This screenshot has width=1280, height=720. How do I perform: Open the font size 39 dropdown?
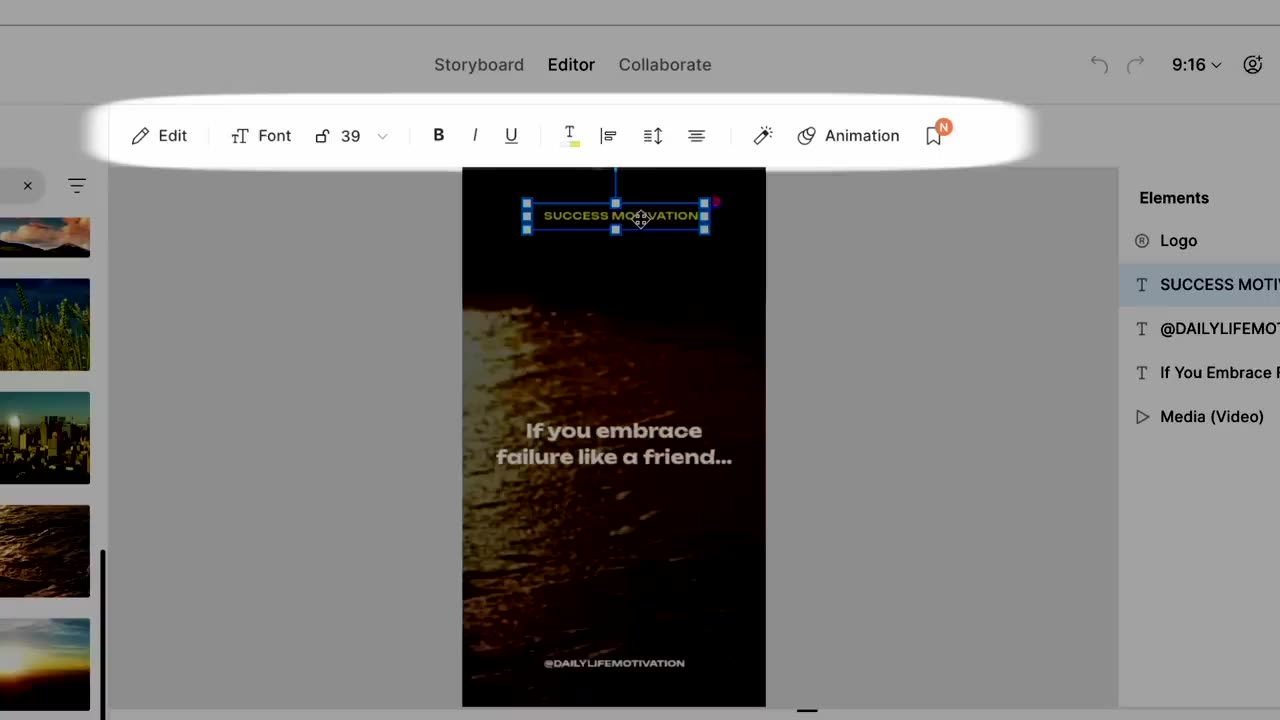pyautogui.click(x=363, y=136)
